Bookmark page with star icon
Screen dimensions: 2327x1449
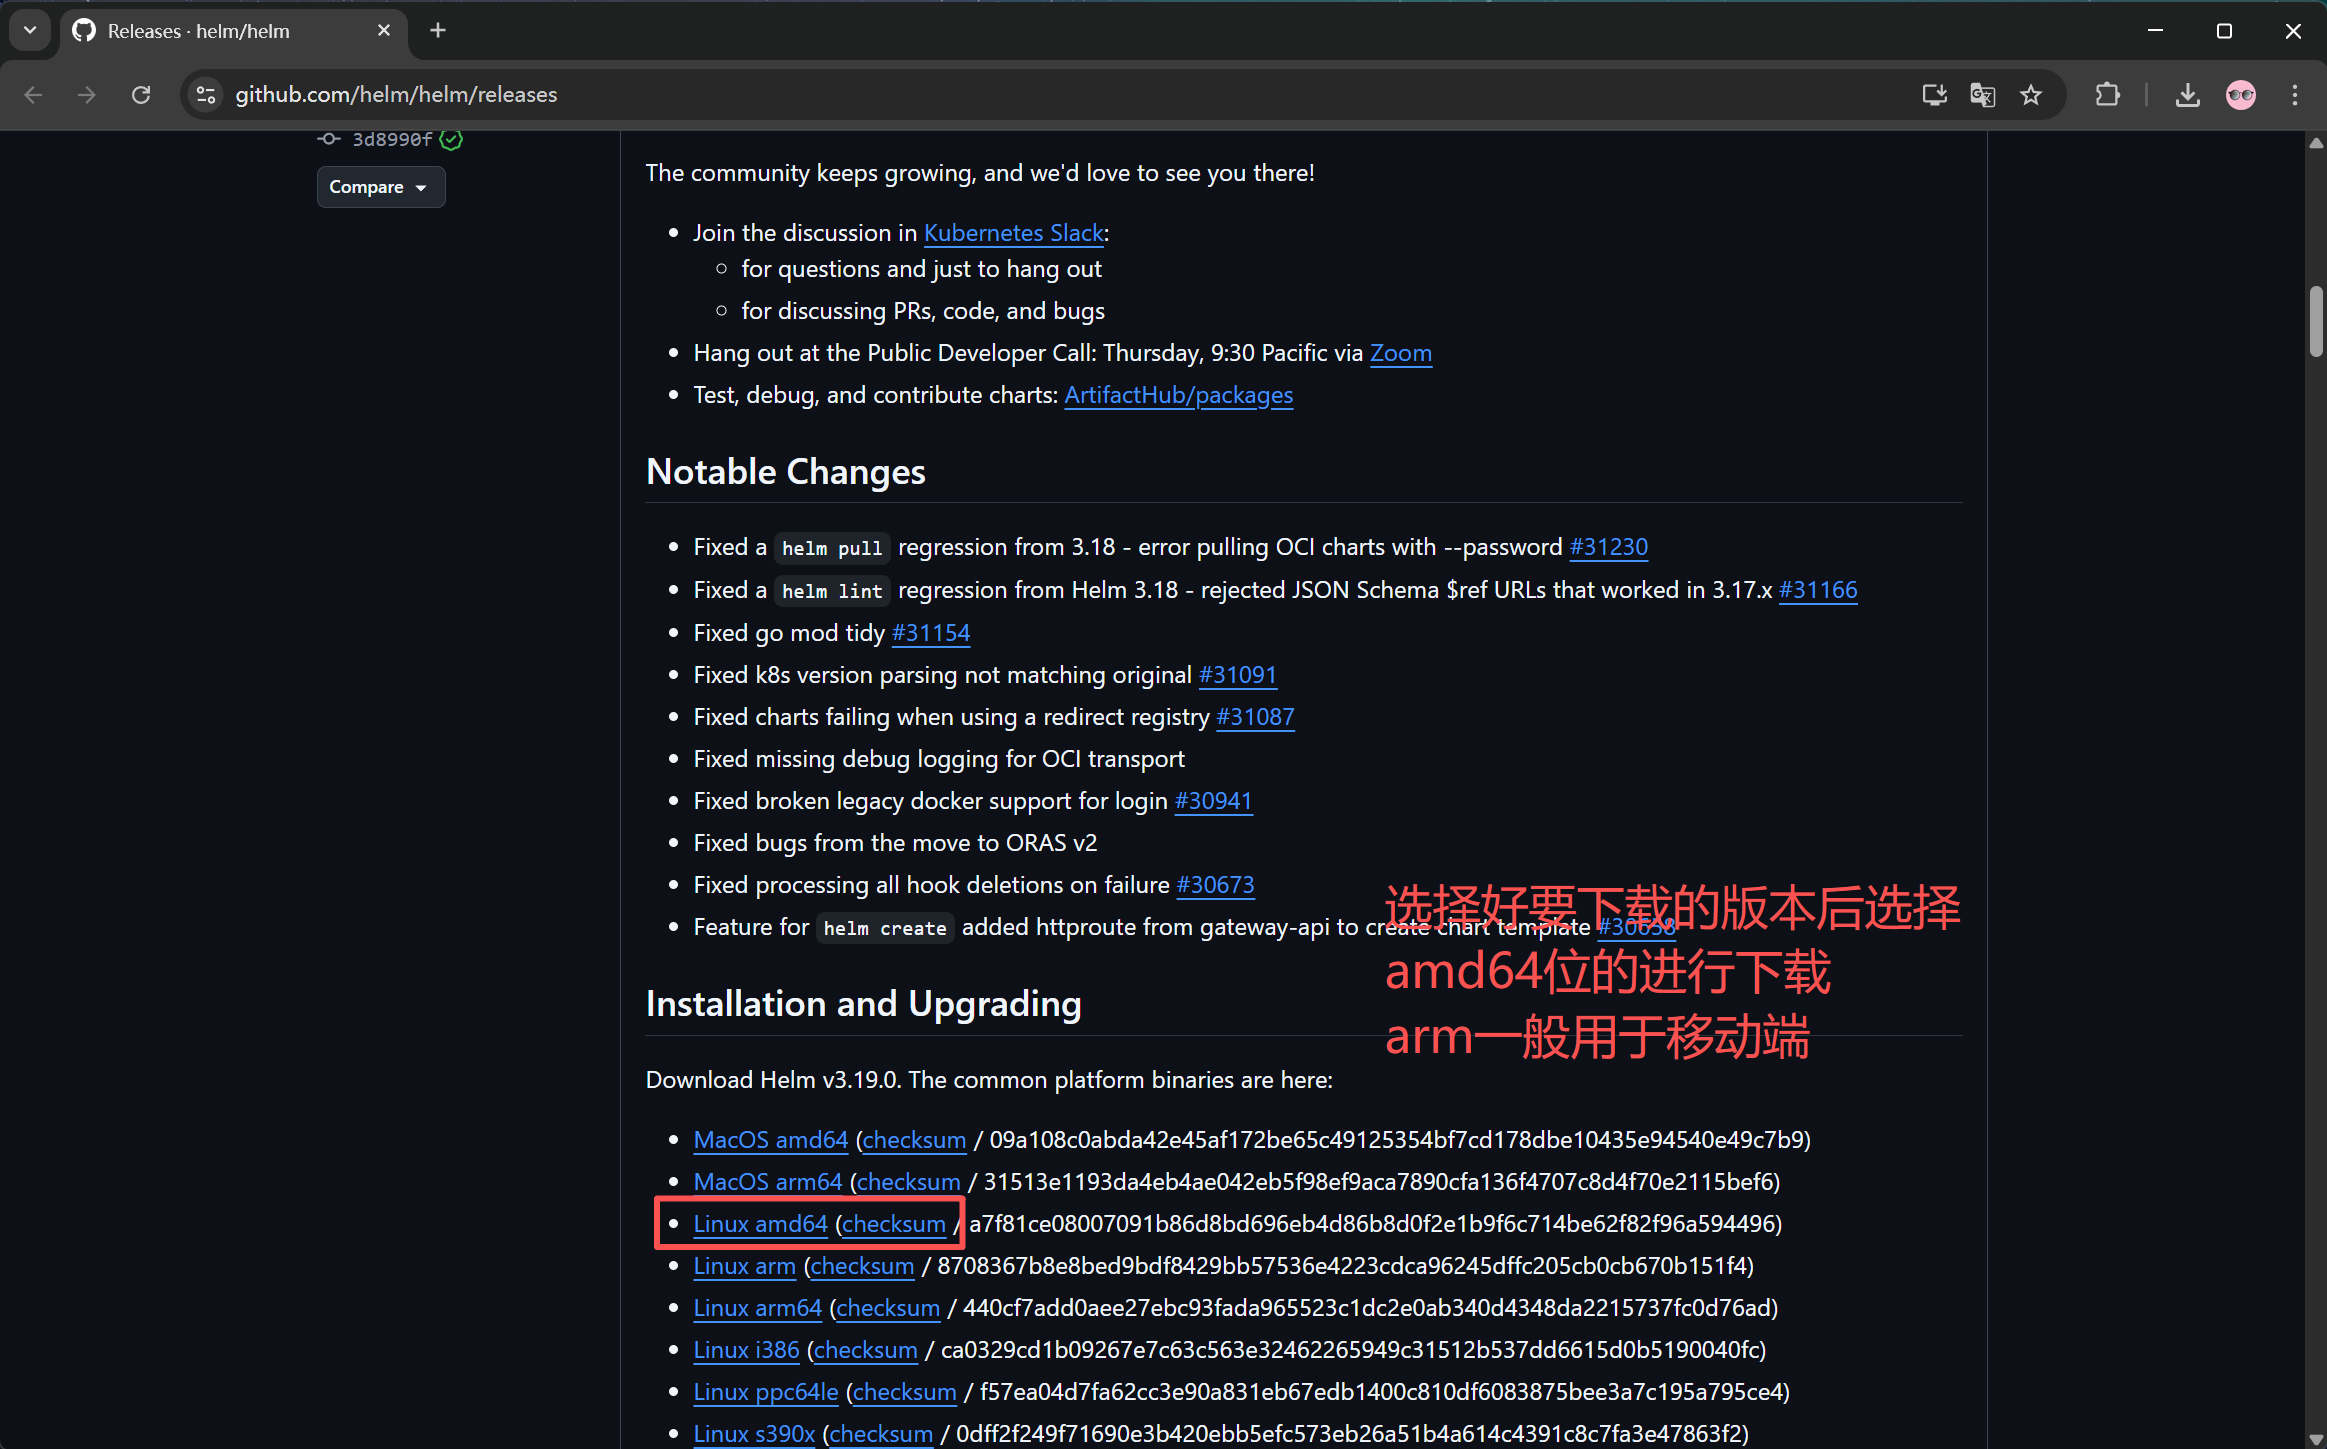tap(2030, 95)
